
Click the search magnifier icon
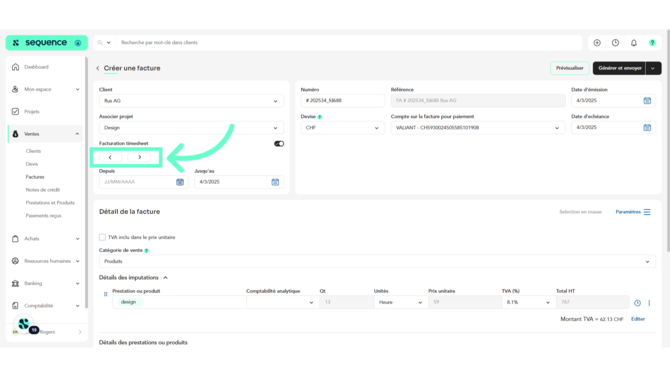(100, 43)
